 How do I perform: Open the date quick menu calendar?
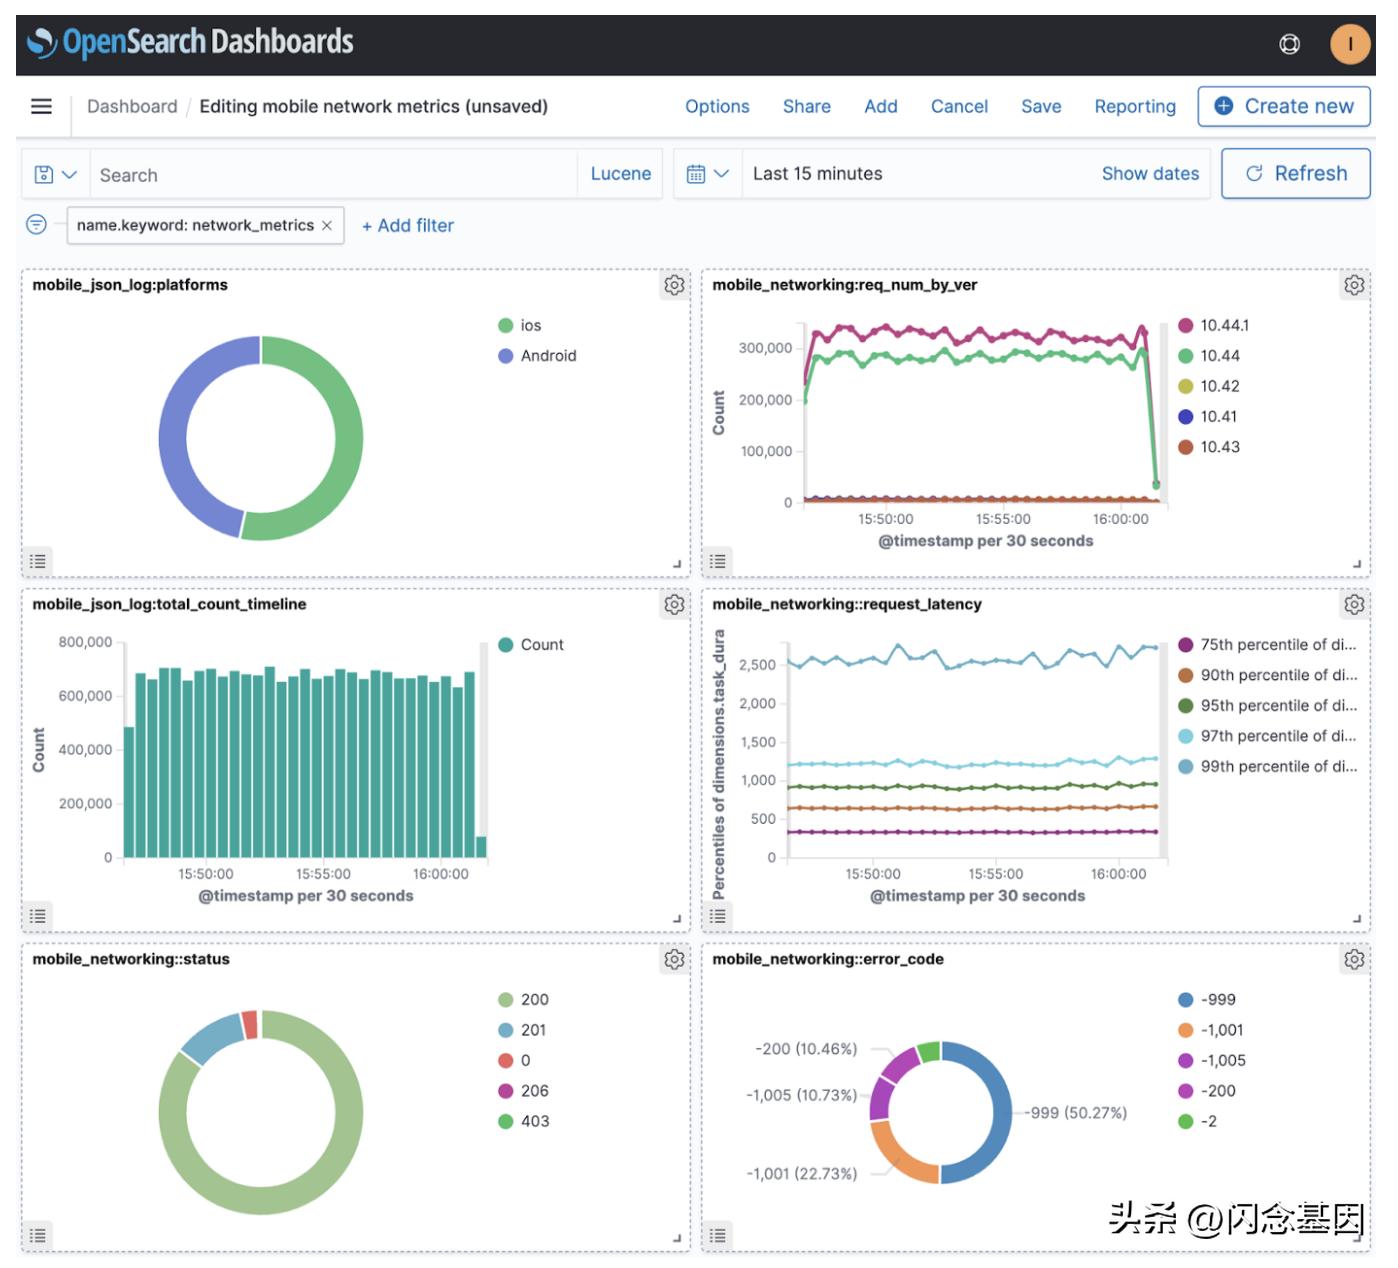tap(708, 174)
